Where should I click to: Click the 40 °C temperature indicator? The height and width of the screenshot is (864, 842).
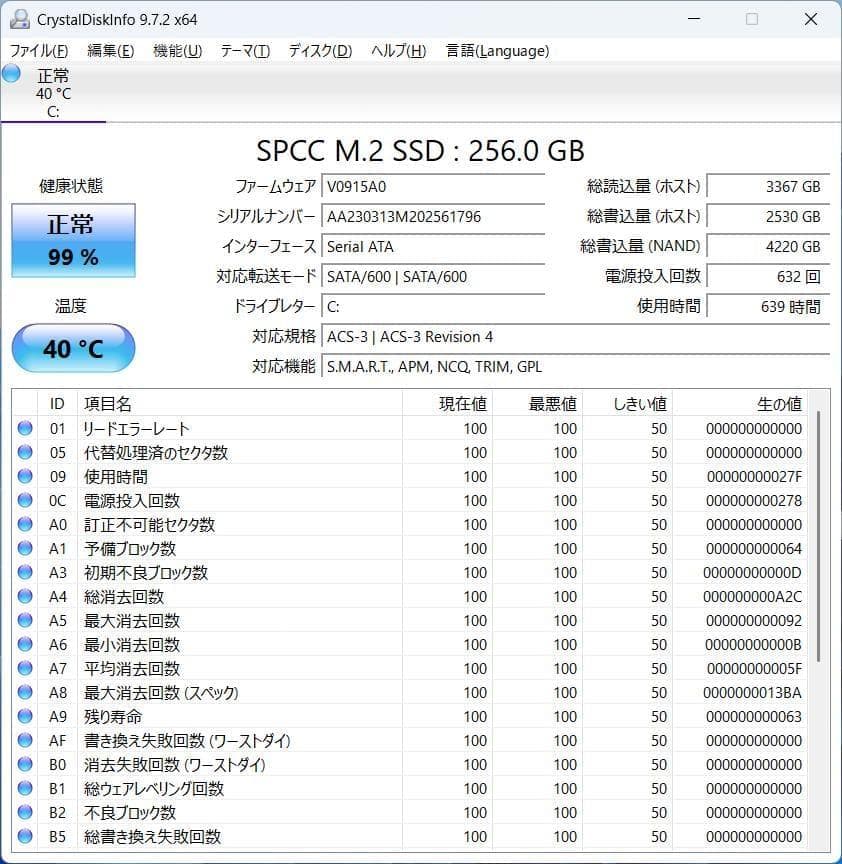click(x=72, y=348)
